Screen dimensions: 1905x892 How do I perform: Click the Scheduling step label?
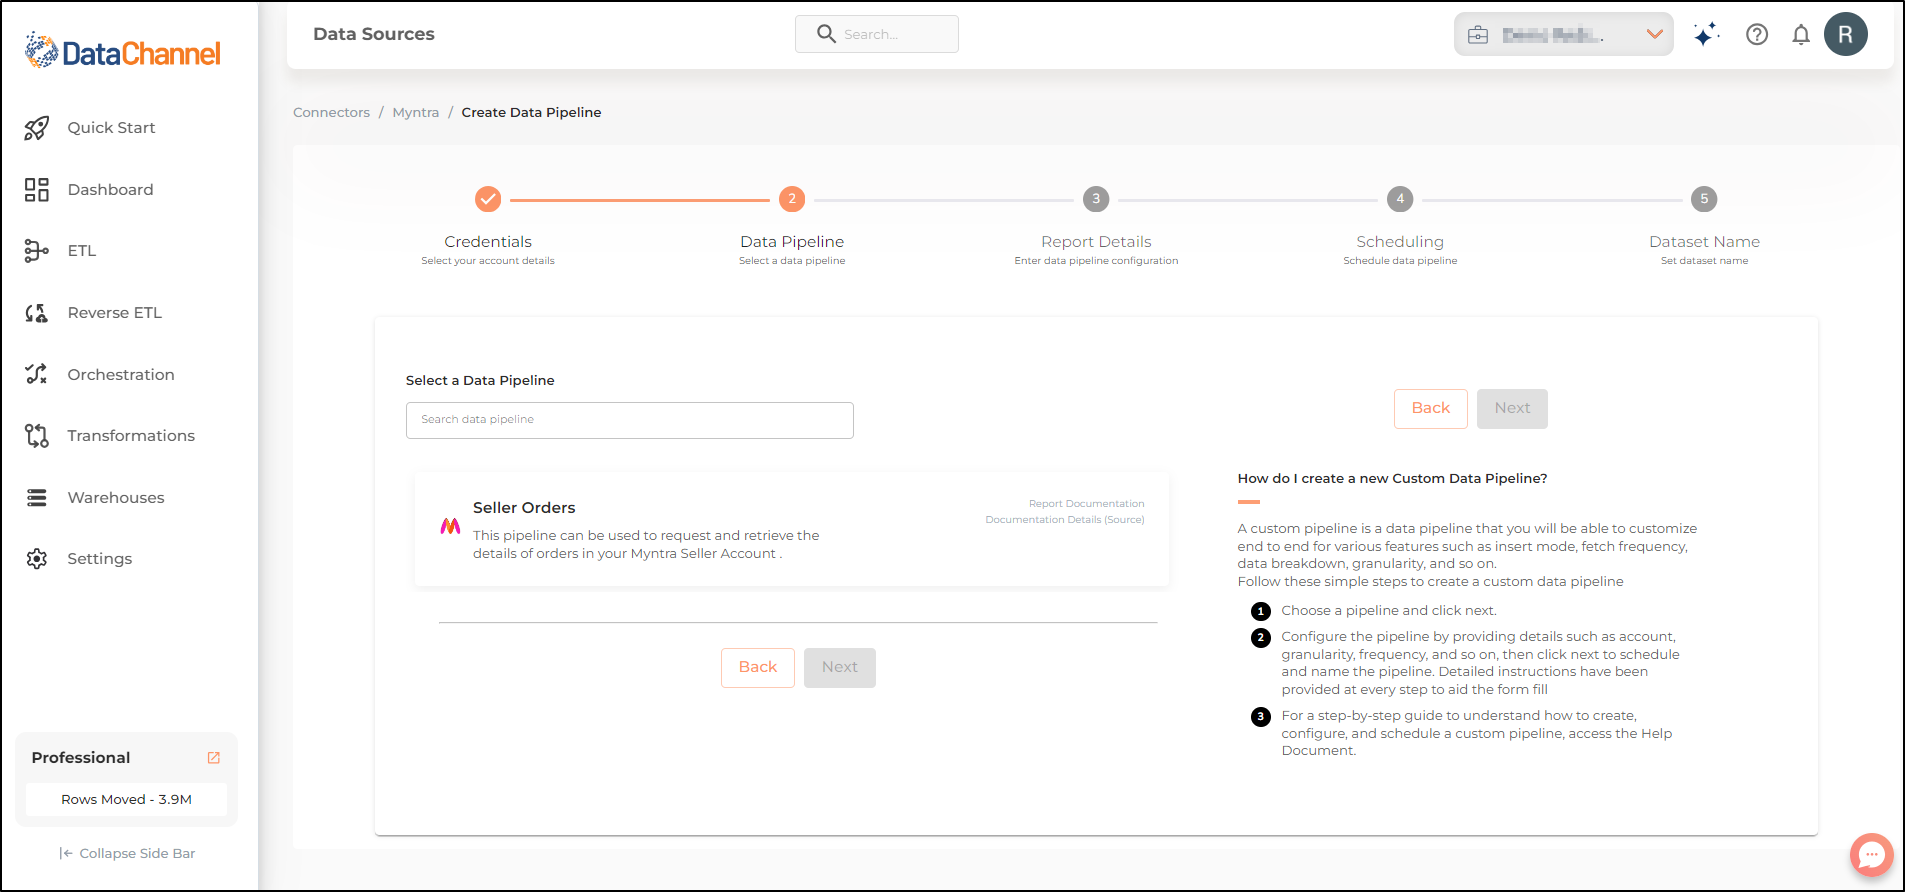tap(1400, 242)
